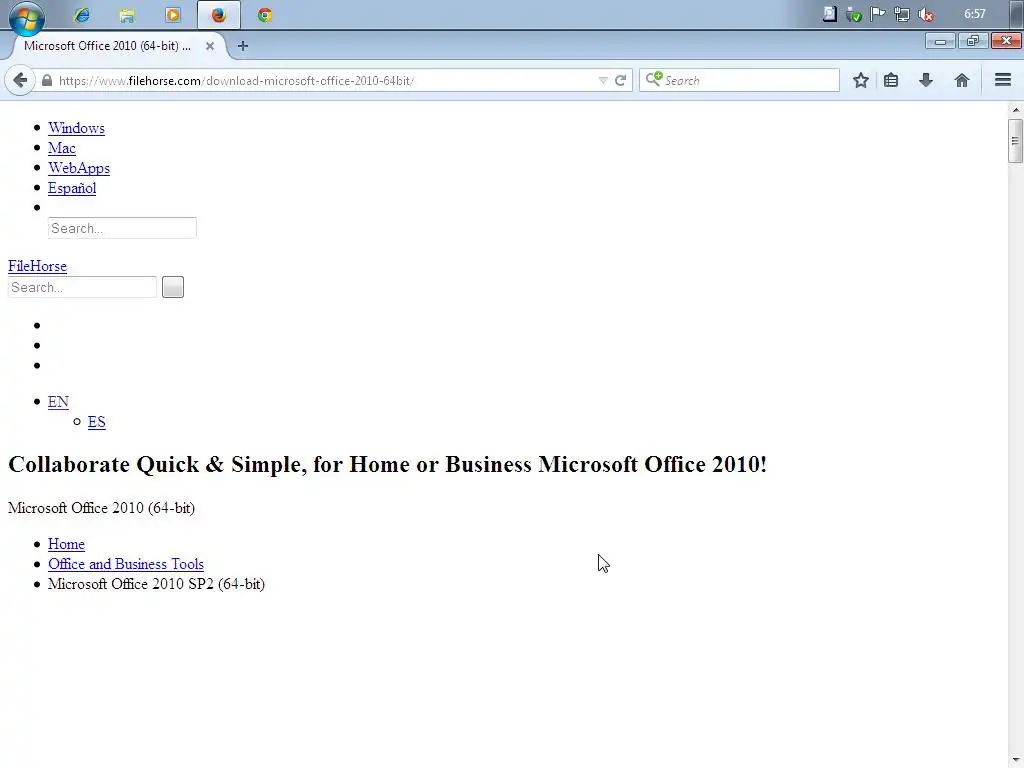
Task: Show bookmarks list icon
Action: coord(891,80)
